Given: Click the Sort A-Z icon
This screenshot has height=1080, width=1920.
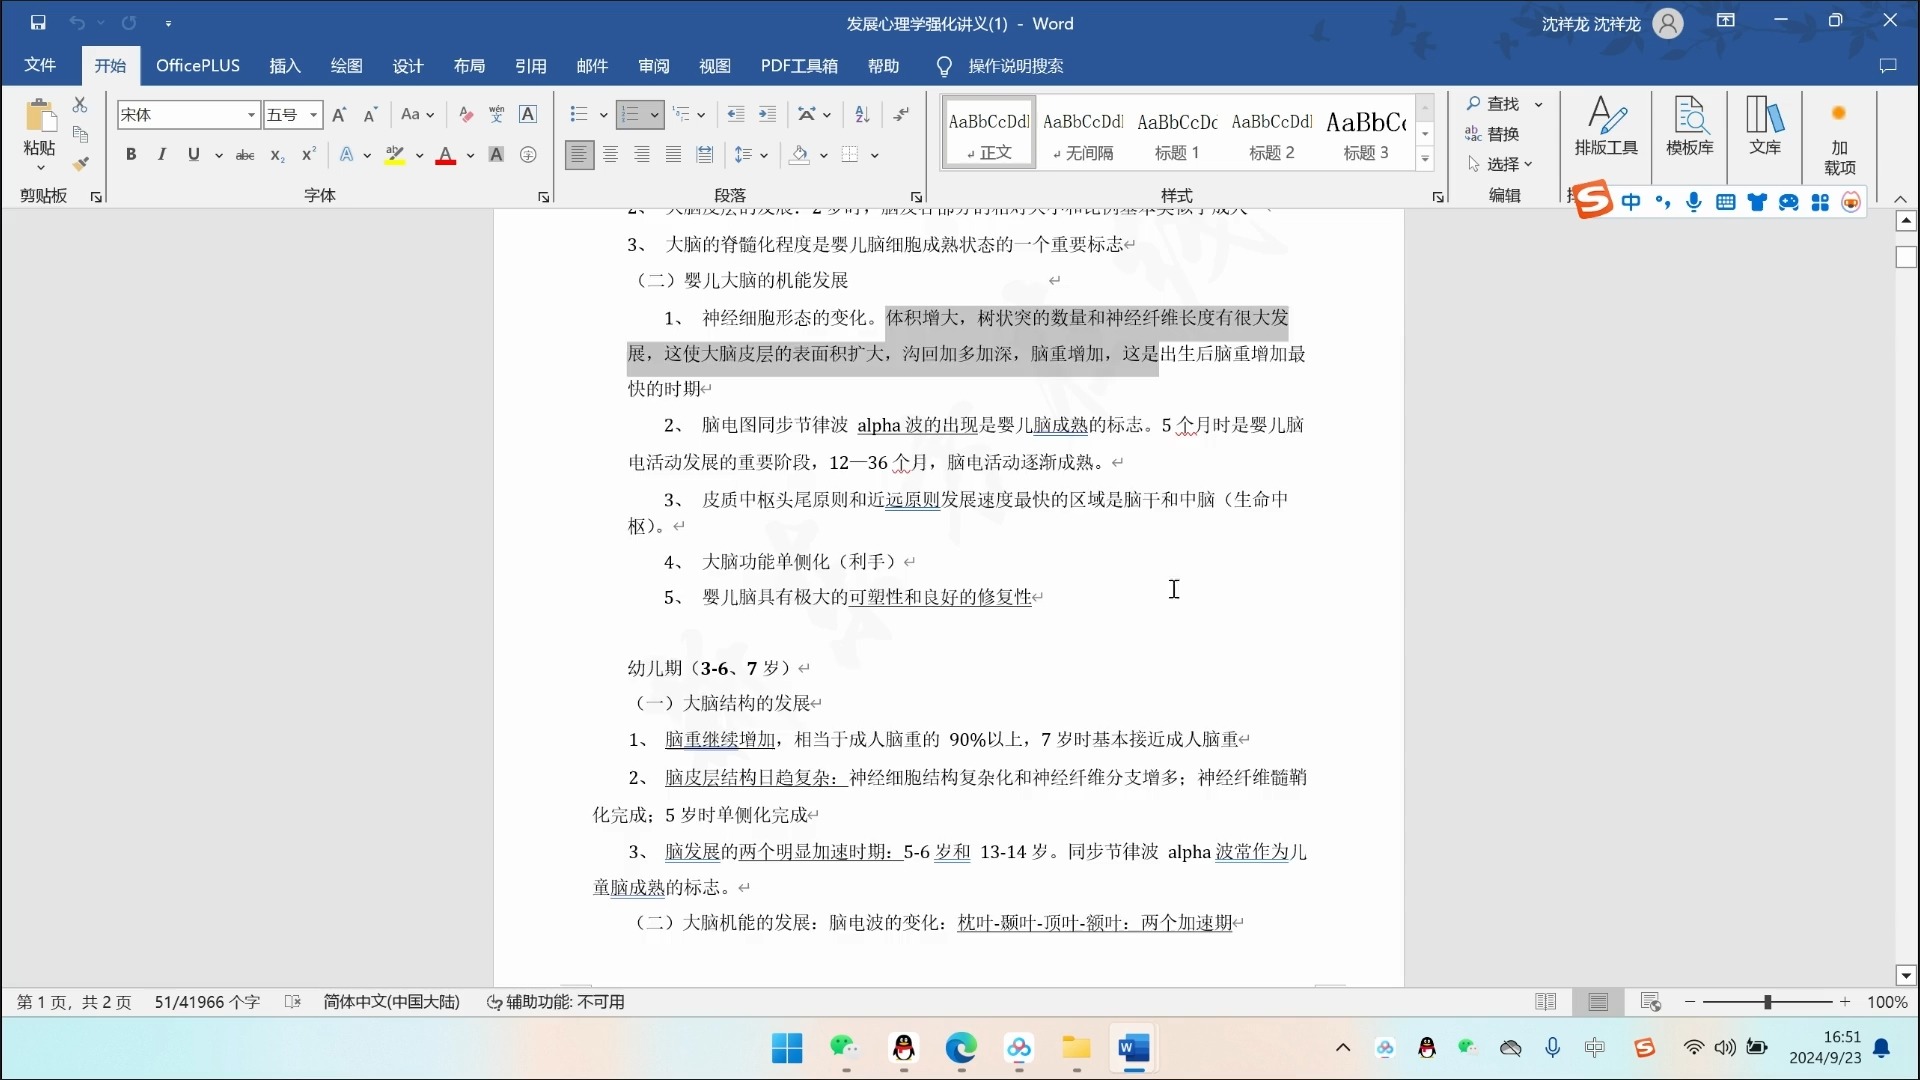Looking at the screenshot, I should (862, 114).
